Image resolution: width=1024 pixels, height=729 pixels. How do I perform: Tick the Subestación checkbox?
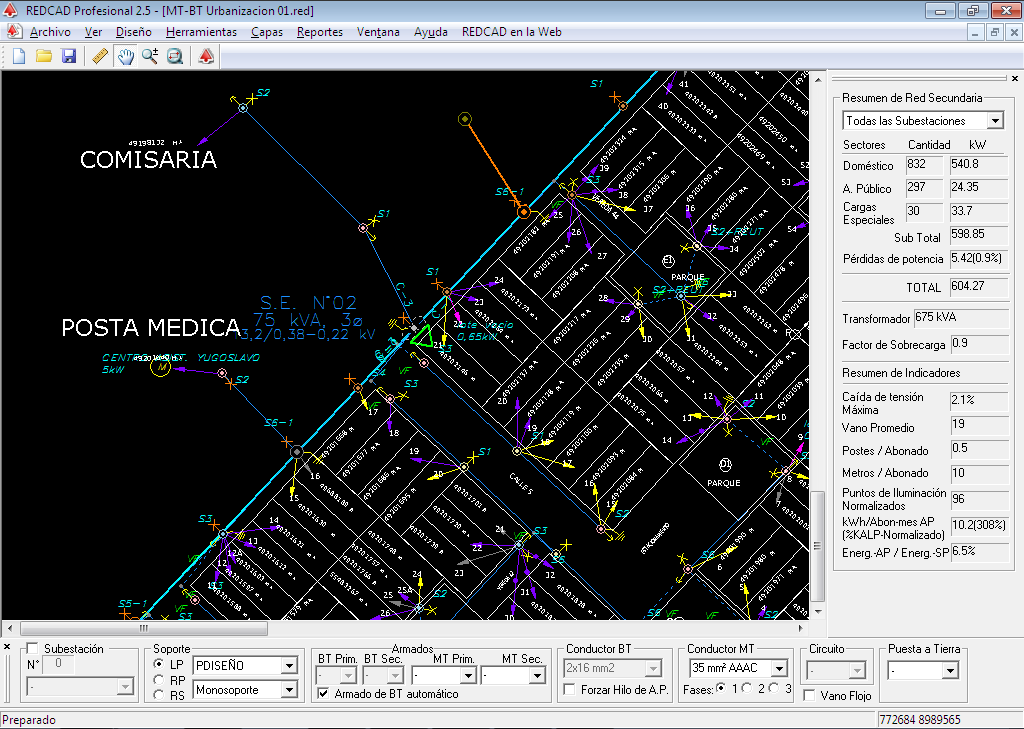tap(32, 649)
